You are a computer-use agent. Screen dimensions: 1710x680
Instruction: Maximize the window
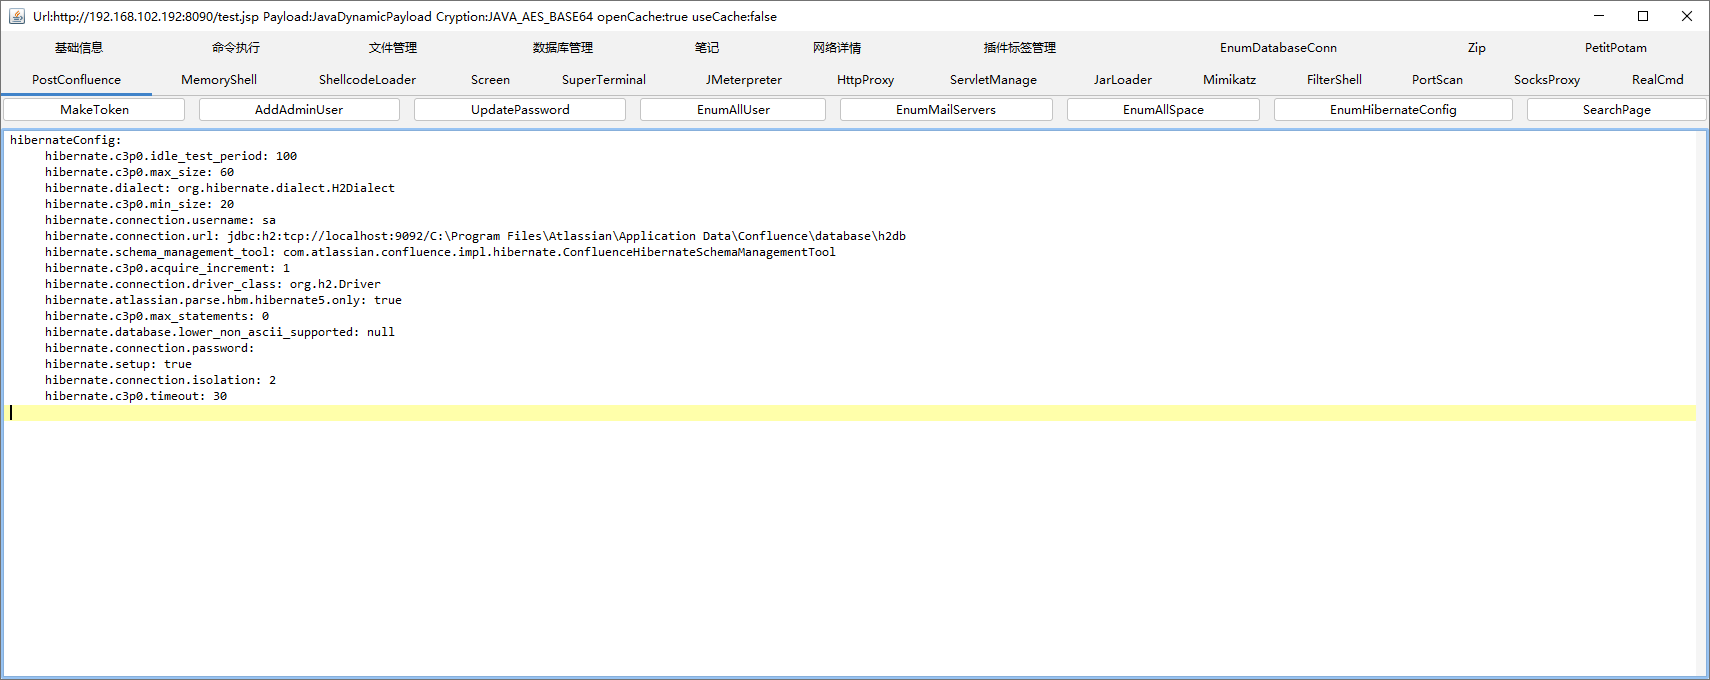point(1642,16)
